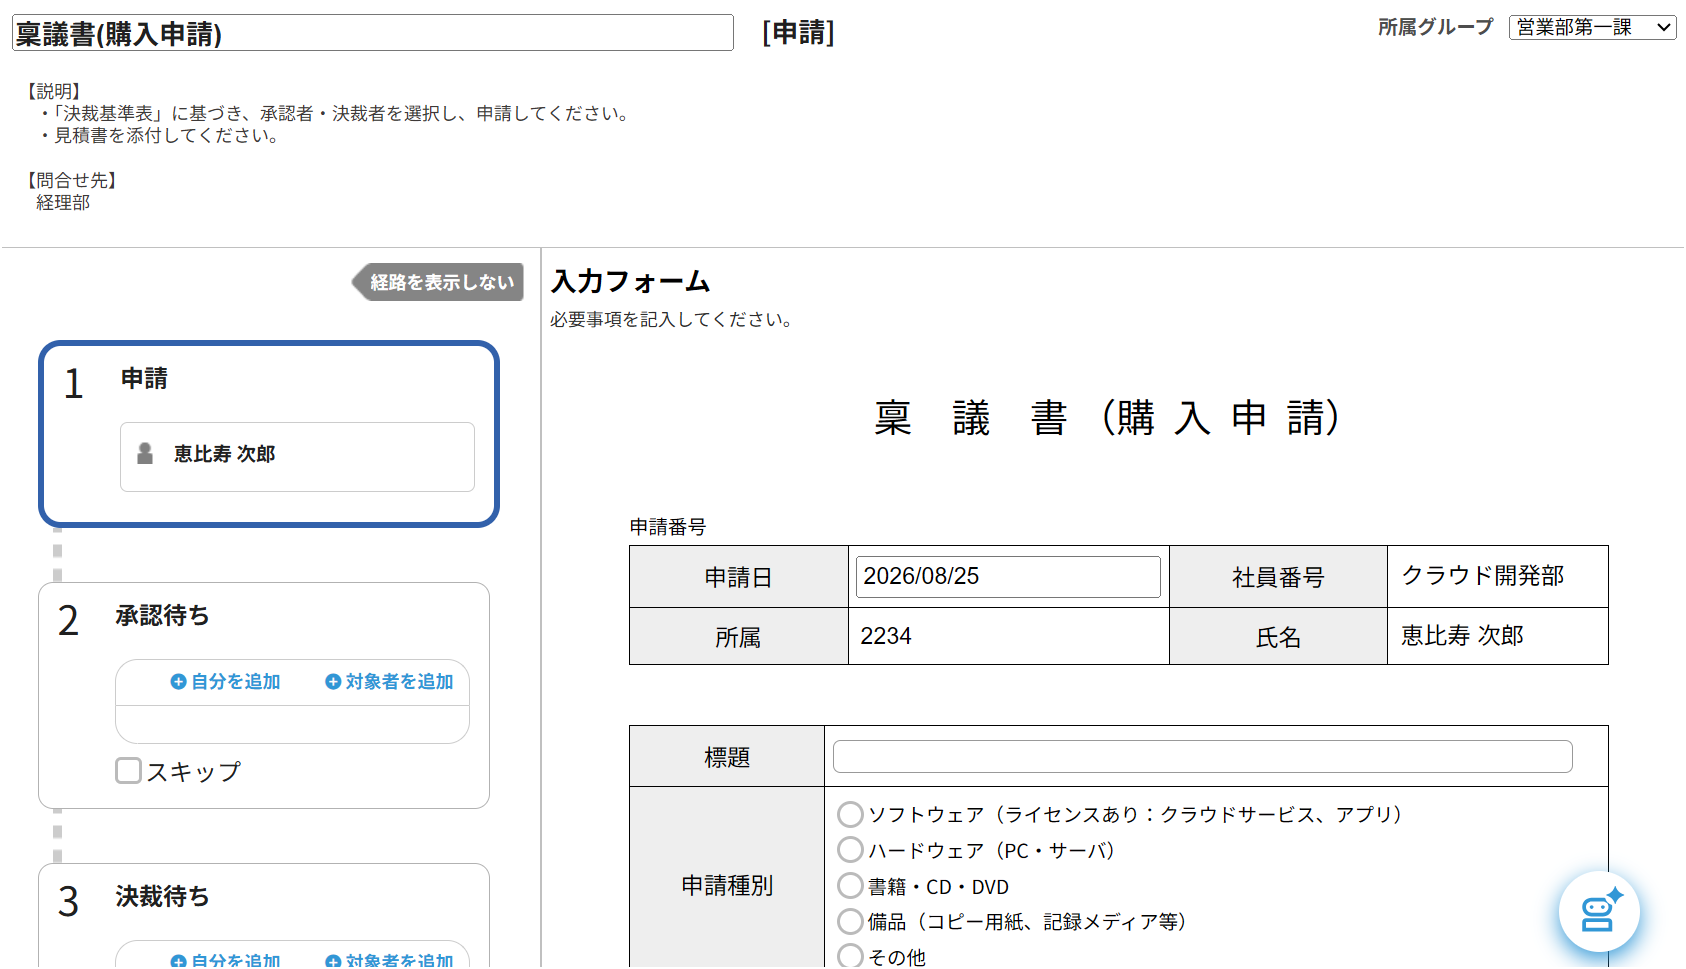Click the 経理部 contact text
1686x969 pixels.
(63, 203)
